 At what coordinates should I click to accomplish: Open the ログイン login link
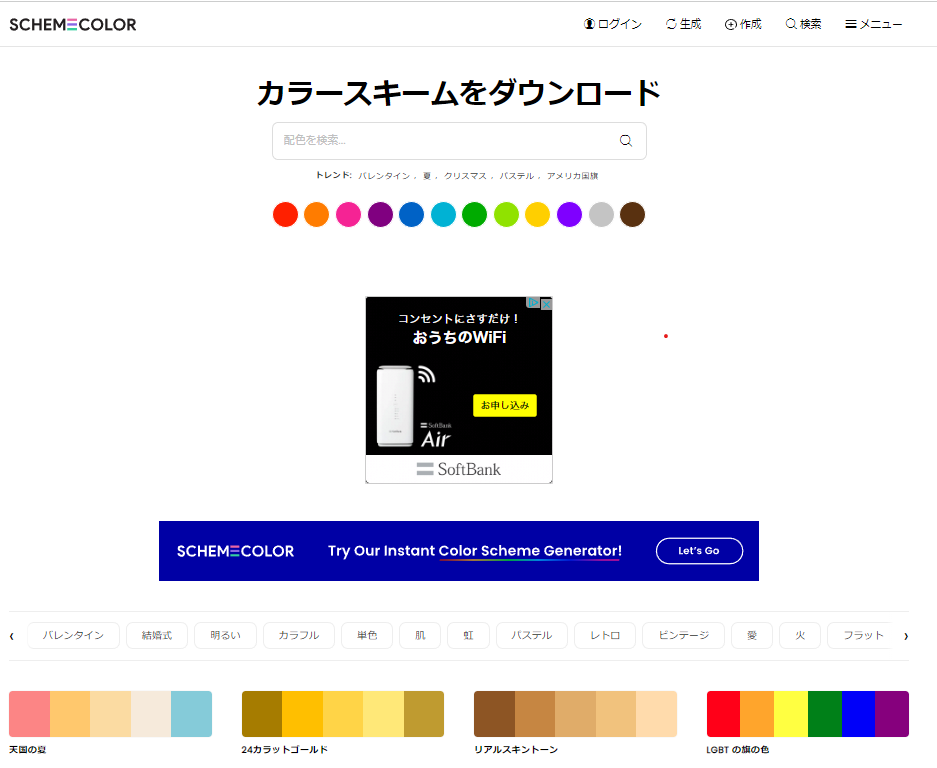(613, 24)
